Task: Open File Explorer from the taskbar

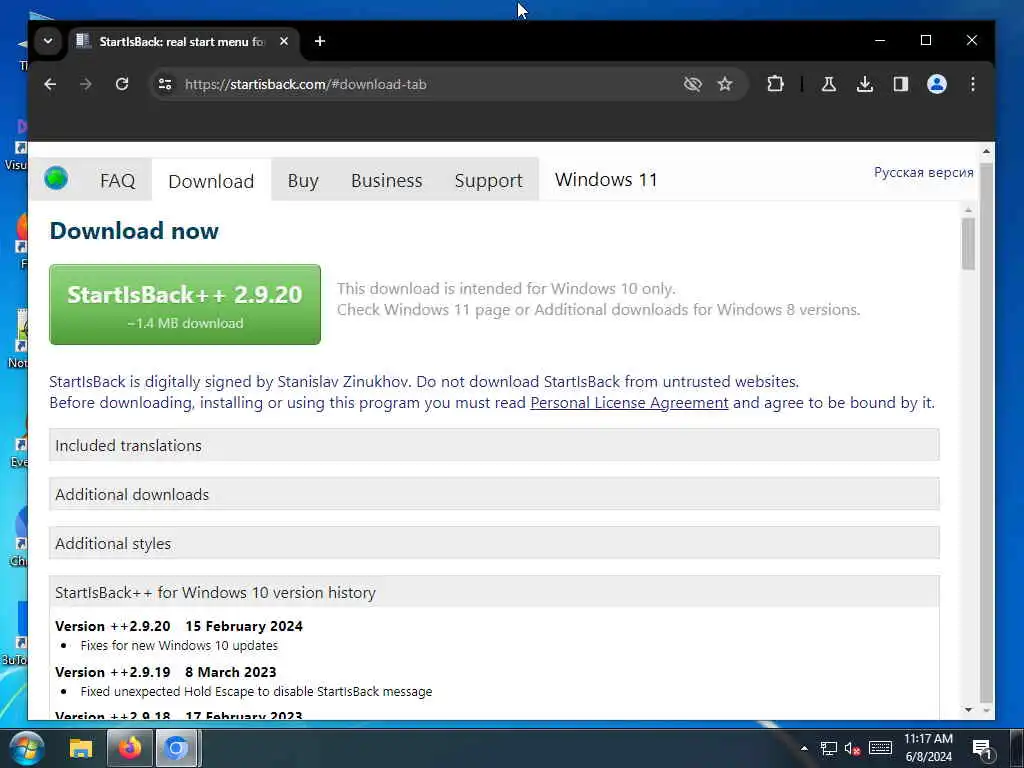Action: click(x=81, y=748)
